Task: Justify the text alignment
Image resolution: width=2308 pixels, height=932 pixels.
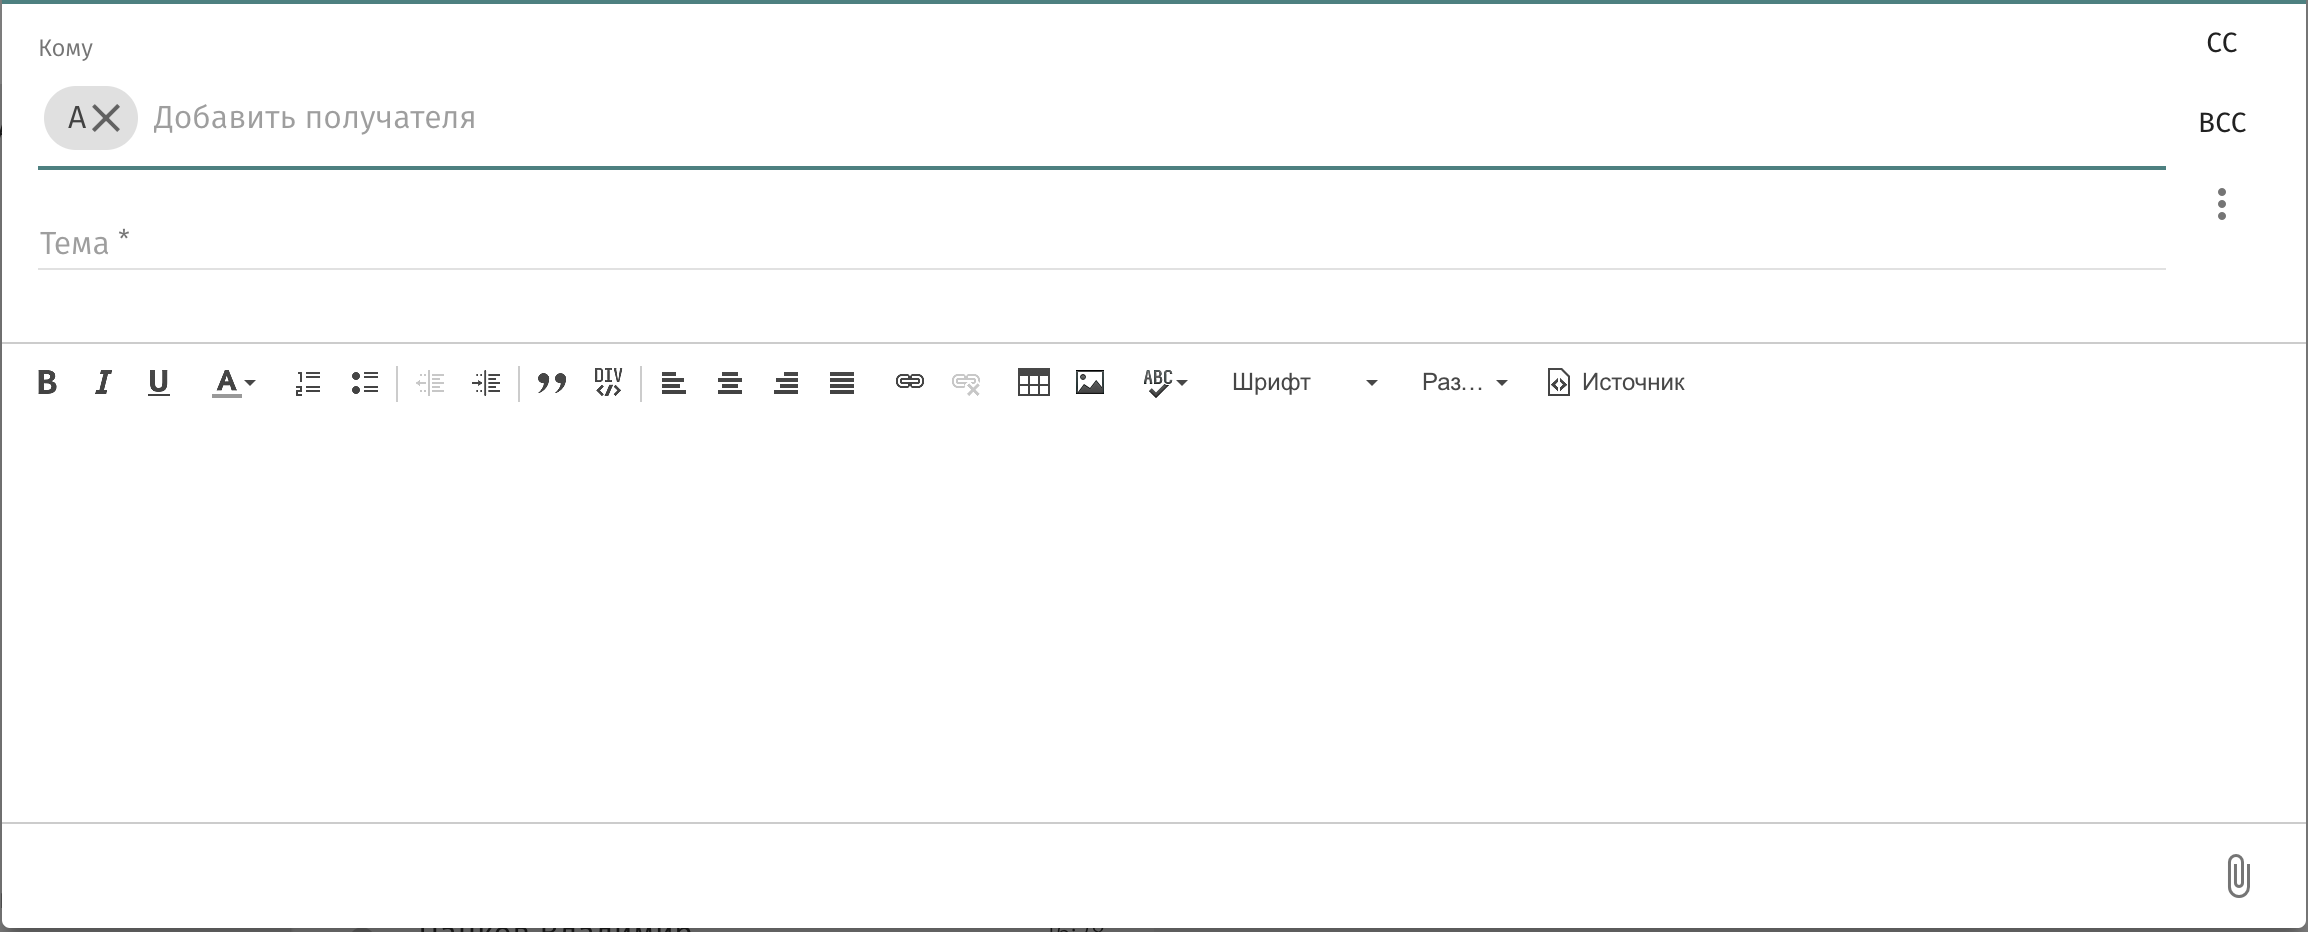Action: [x=842, y=382]
